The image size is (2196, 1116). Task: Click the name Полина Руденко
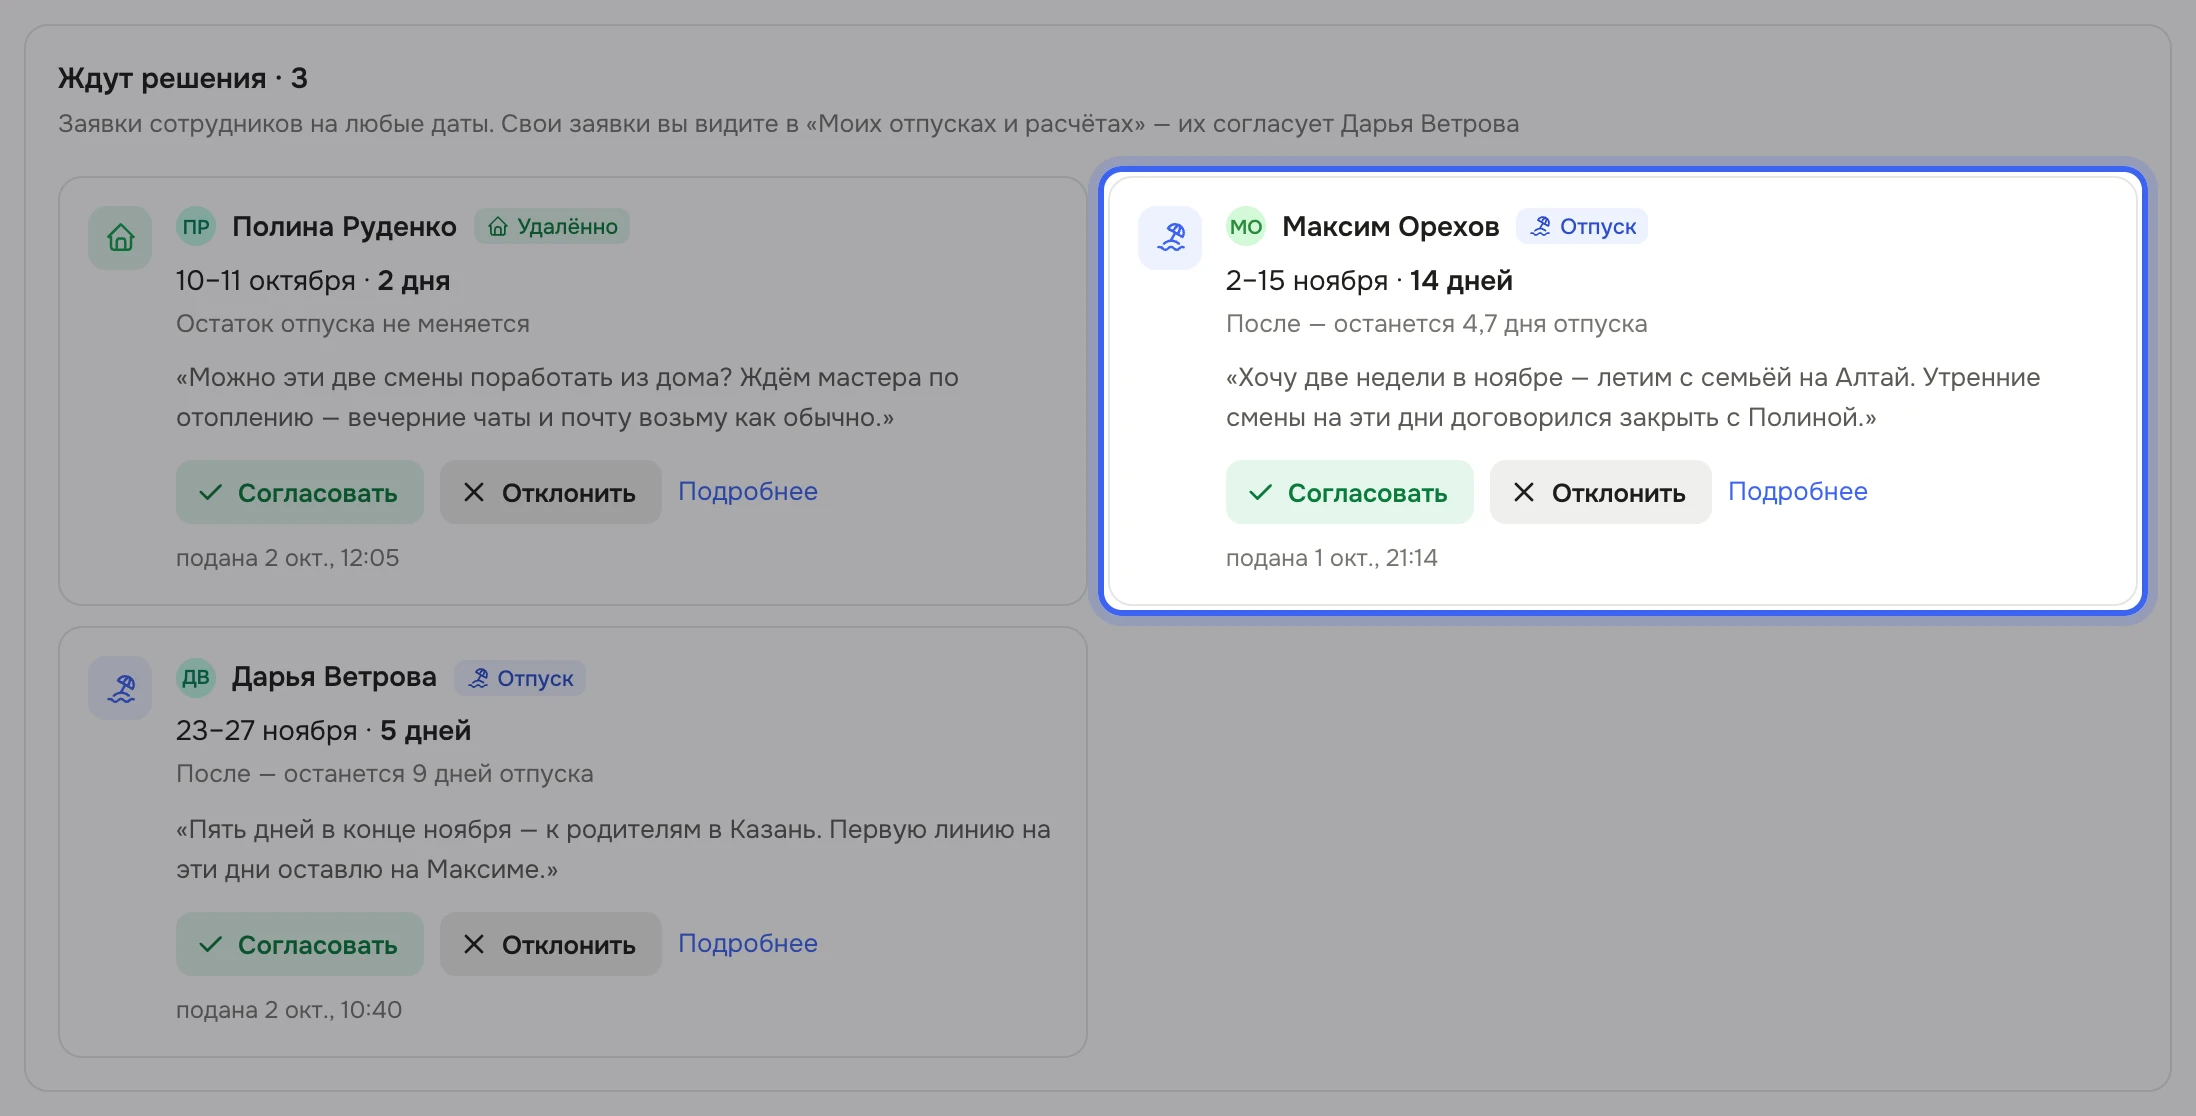(x=344, y=227)
